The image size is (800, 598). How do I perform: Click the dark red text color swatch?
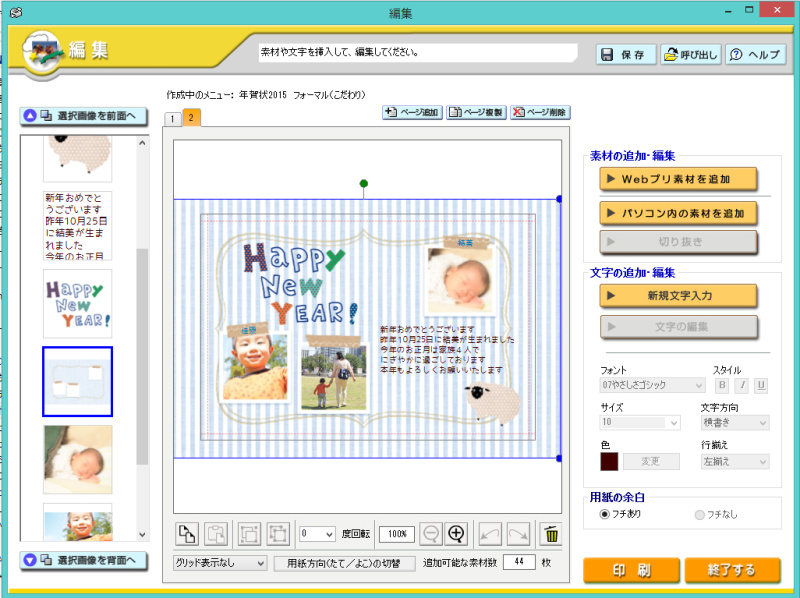pos(609,462)
